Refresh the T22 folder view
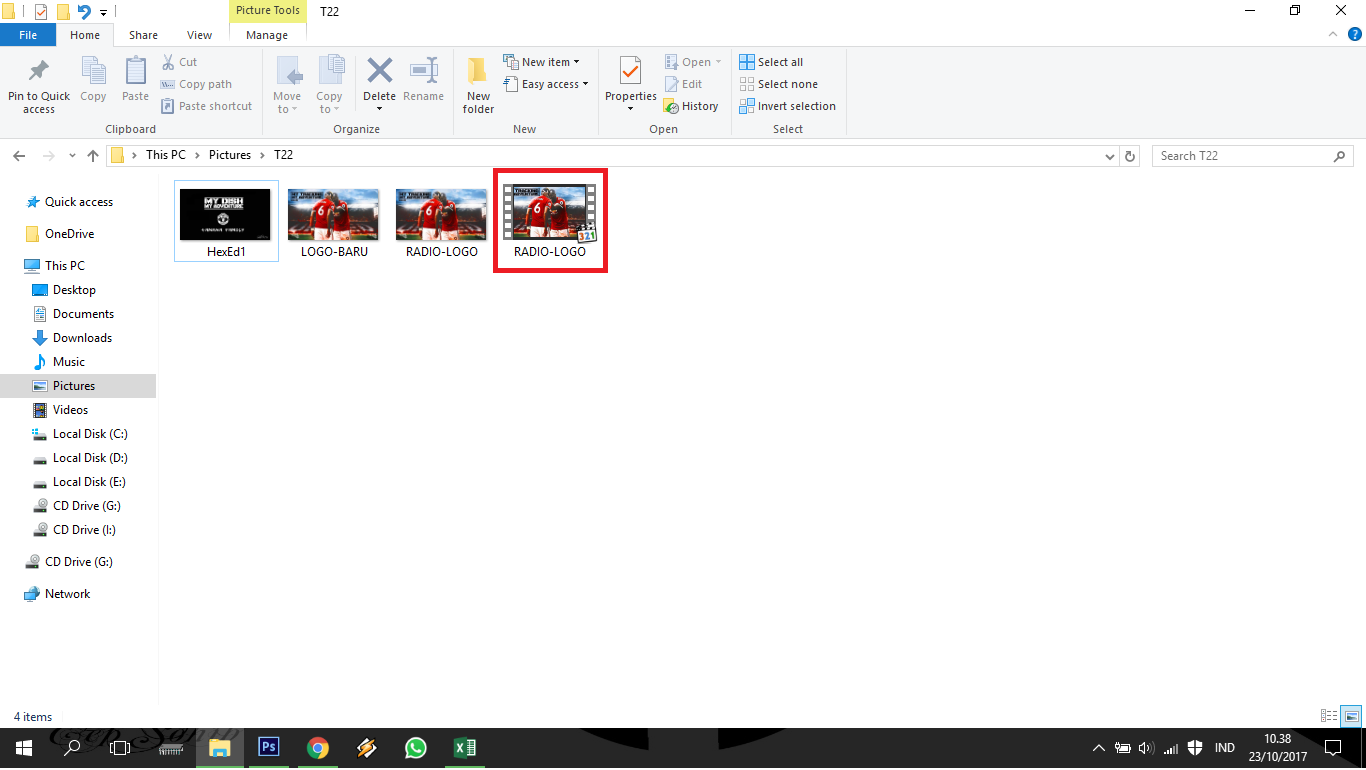1366x770 pixels. click(x=1131, y=156)
